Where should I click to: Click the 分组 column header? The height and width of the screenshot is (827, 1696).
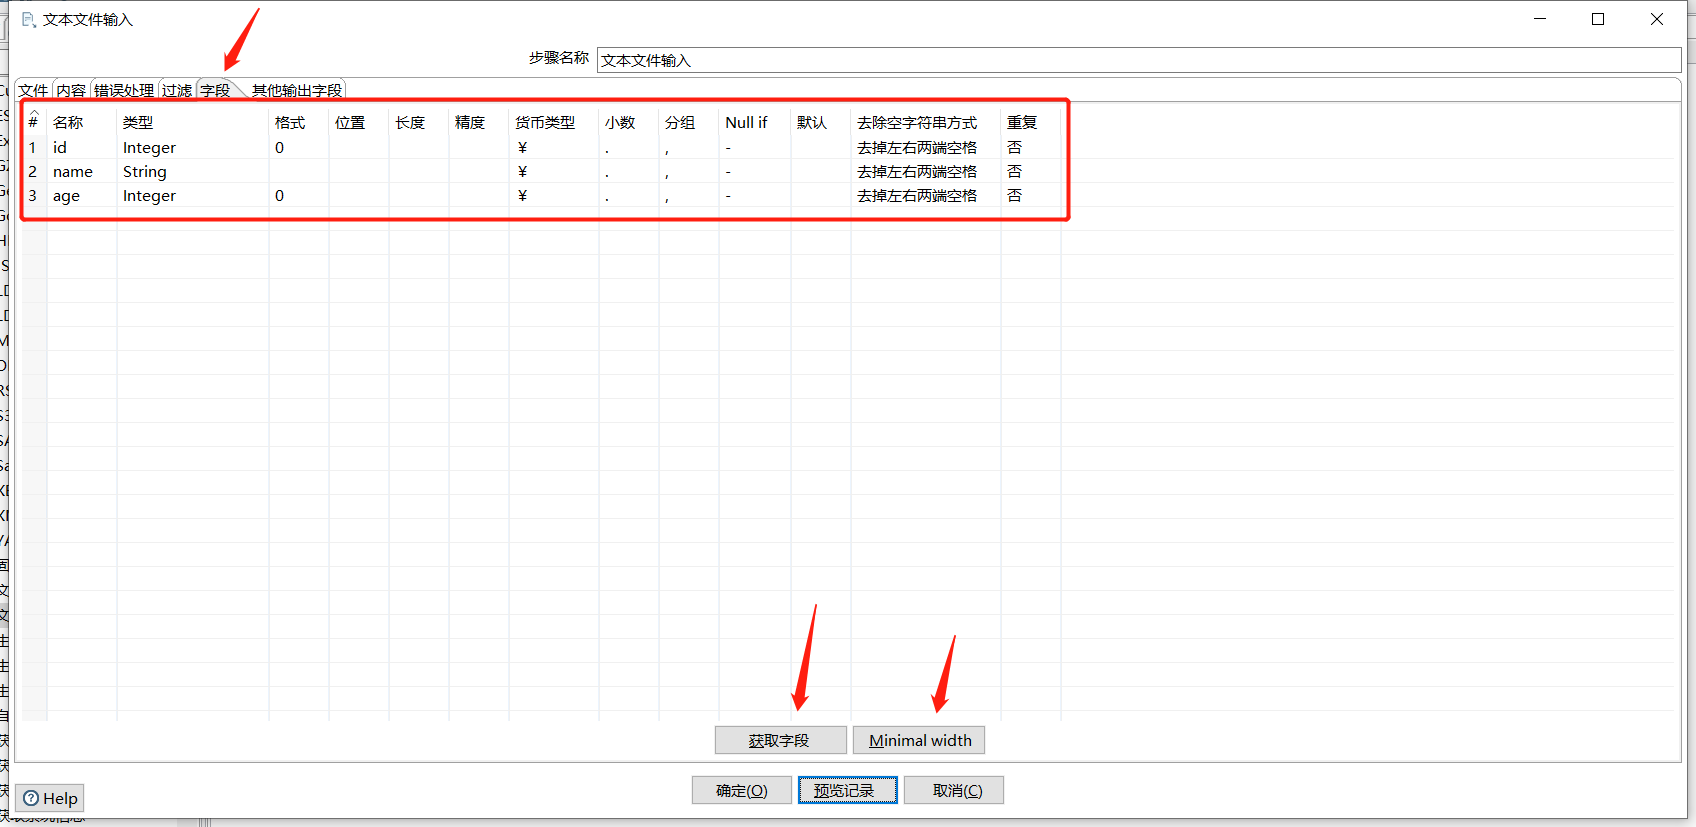tap(689, 122)
